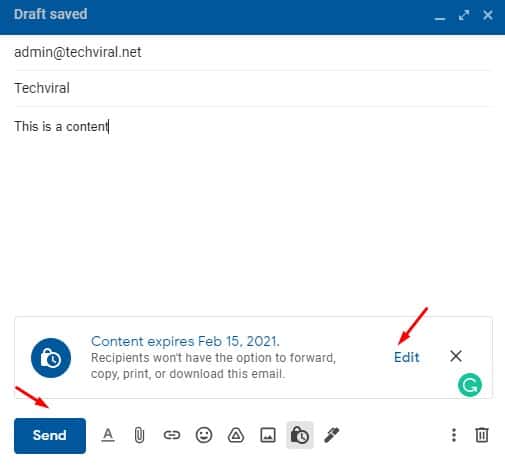This screenshot has width=505, height=467.
Task: Toggle confidential mode lock-clock icon
Action: [300, 435]
